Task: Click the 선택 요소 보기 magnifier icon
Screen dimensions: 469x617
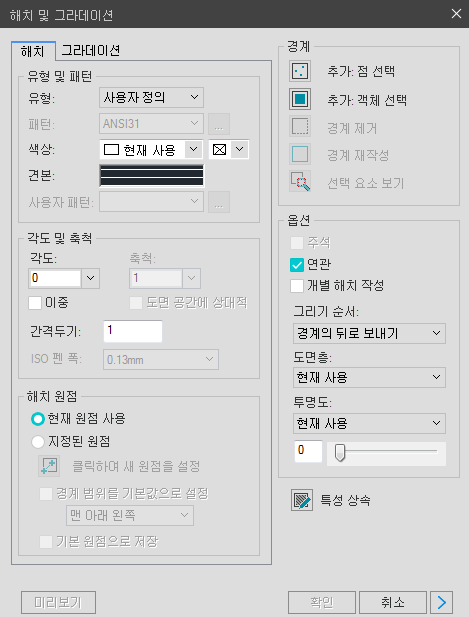Action: point(300,181)
